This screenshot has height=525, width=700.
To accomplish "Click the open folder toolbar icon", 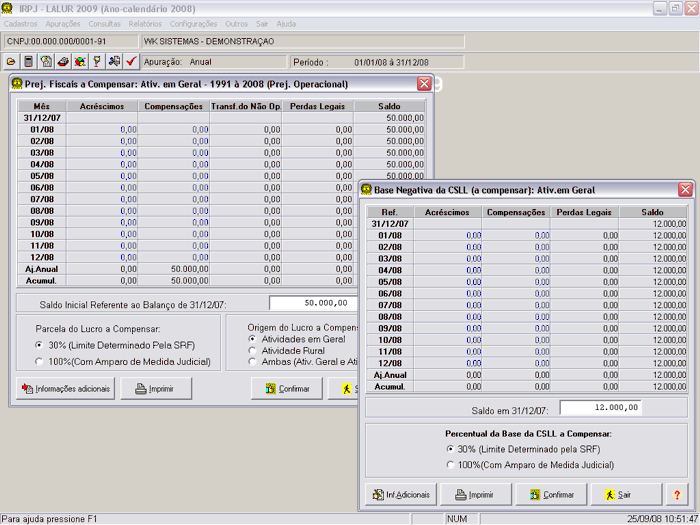I will [x=12, y=62].
